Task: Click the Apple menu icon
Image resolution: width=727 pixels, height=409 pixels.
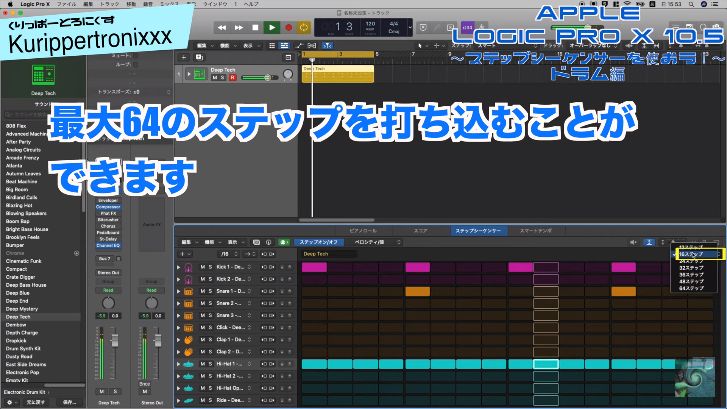Action: (x=10, y=4)
